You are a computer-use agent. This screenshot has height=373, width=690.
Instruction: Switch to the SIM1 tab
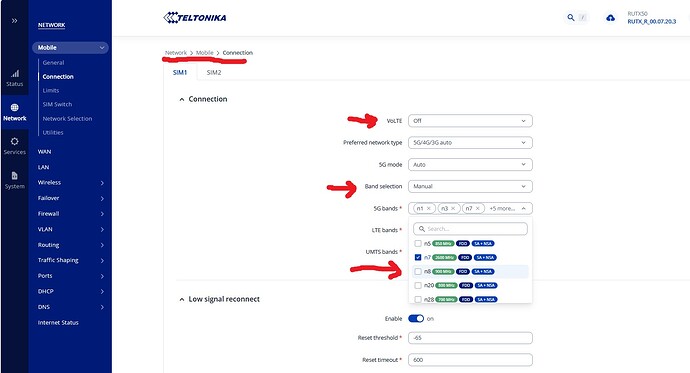tap(180, 73)
